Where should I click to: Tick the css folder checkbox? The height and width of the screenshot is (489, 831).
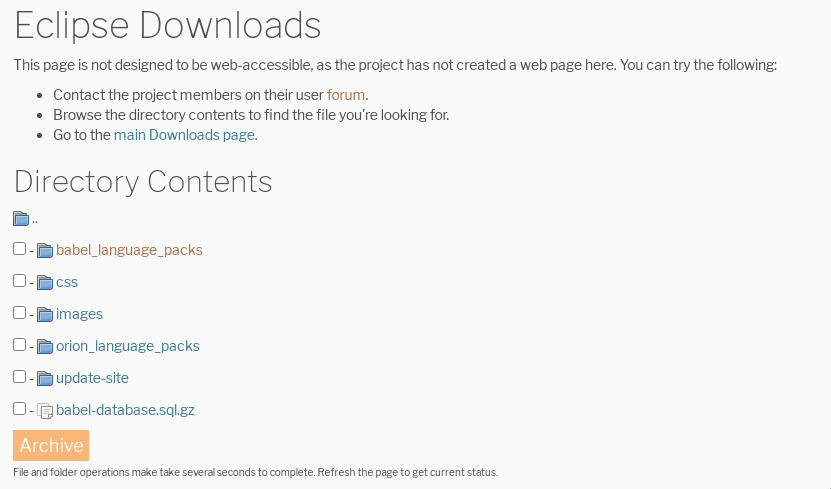point(20,280)
